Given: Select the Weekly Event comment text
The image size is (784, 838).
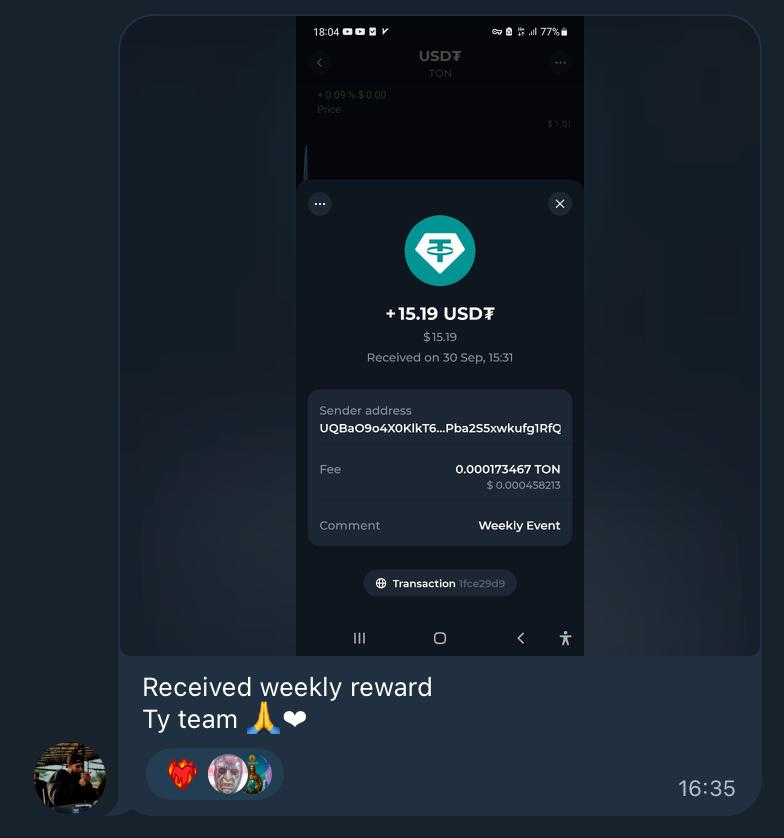Looking at the screenshot, I should [x=519, y=525].
